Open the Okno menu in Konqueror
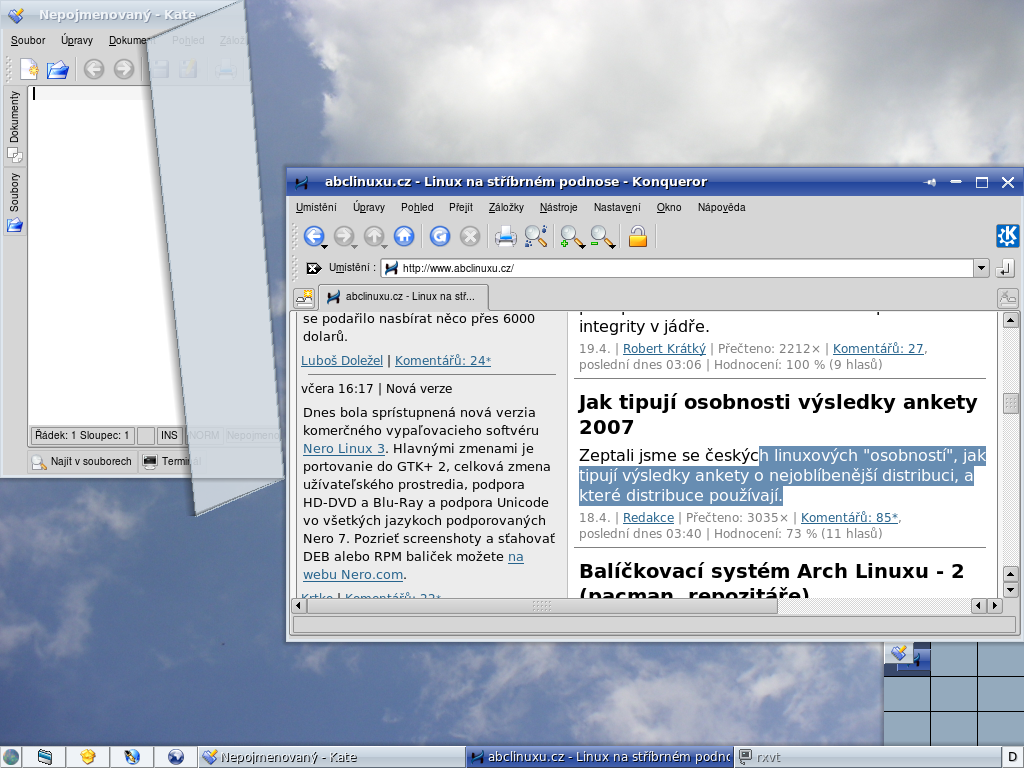The width and height of the screenshot is (1024, 768). 669,208
